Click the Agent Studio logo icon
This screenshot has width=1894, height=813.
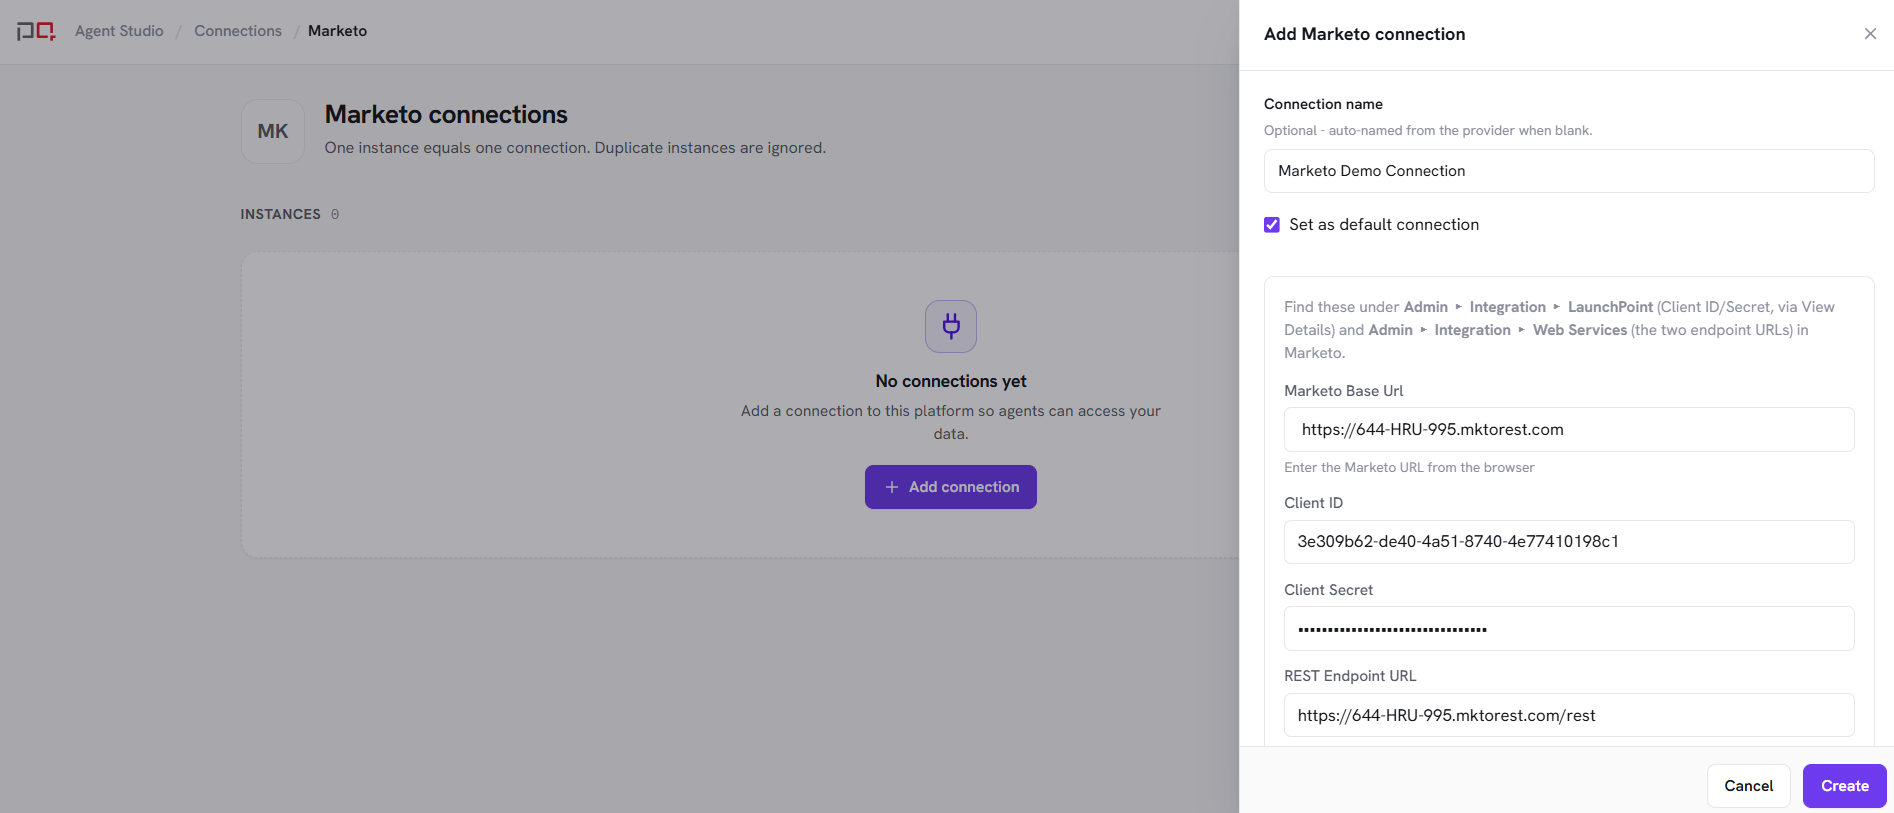pyautogui.click(x=36, y=31)
